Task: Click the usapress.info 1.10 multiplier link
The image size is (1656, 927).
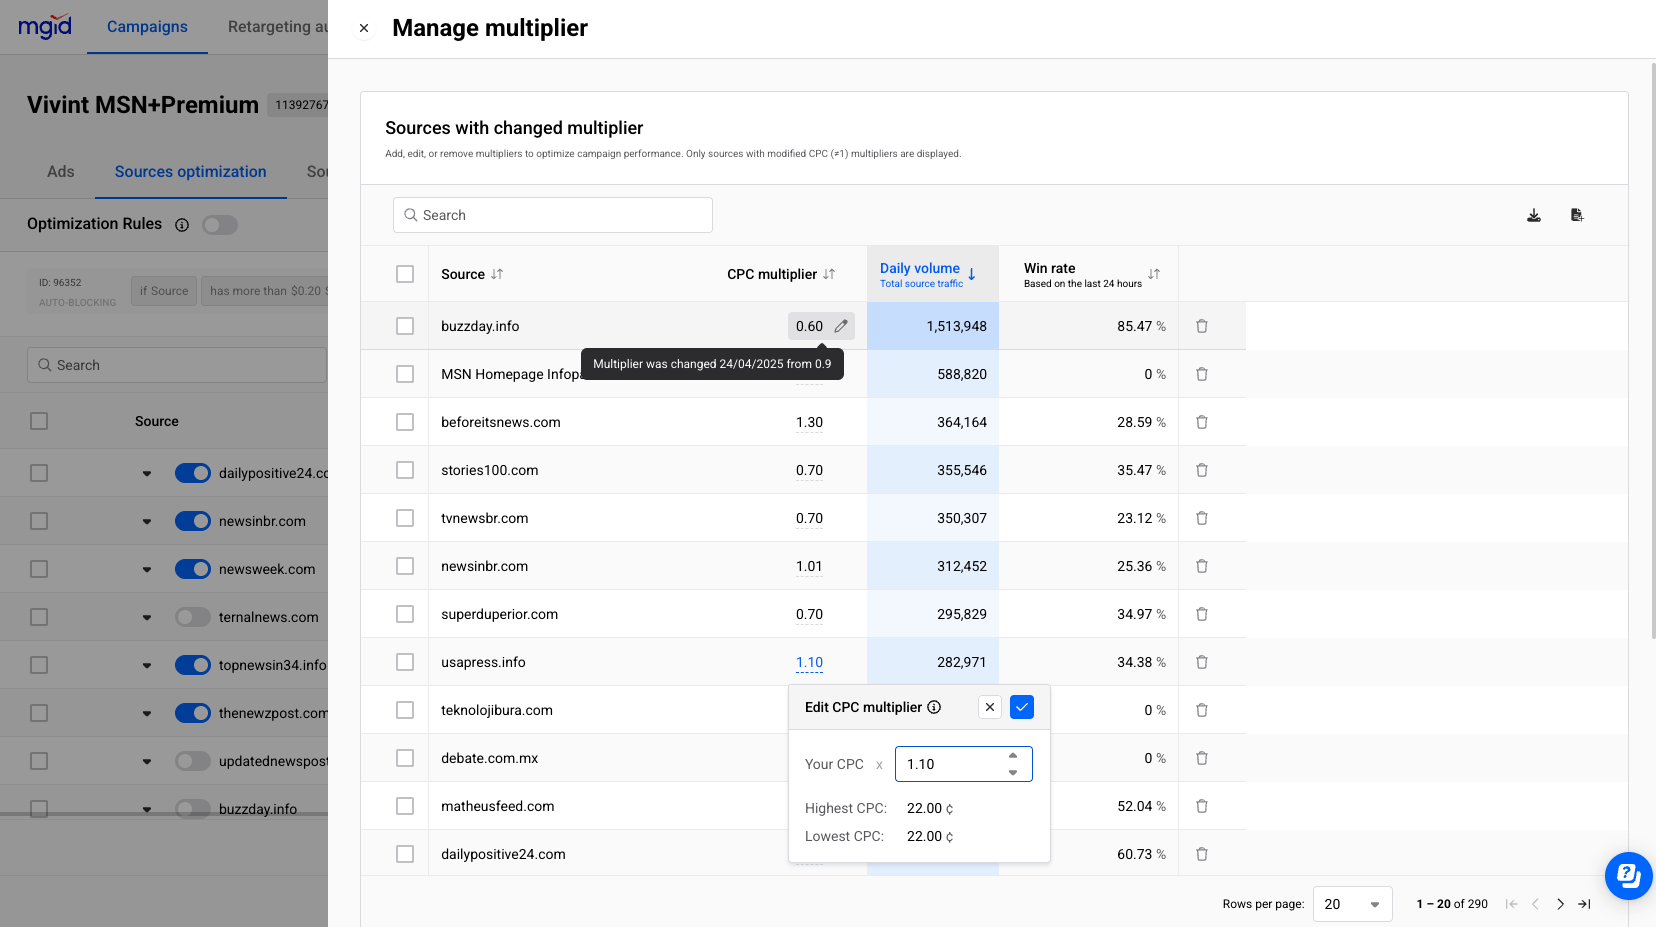Action: (x=809, y=662)
